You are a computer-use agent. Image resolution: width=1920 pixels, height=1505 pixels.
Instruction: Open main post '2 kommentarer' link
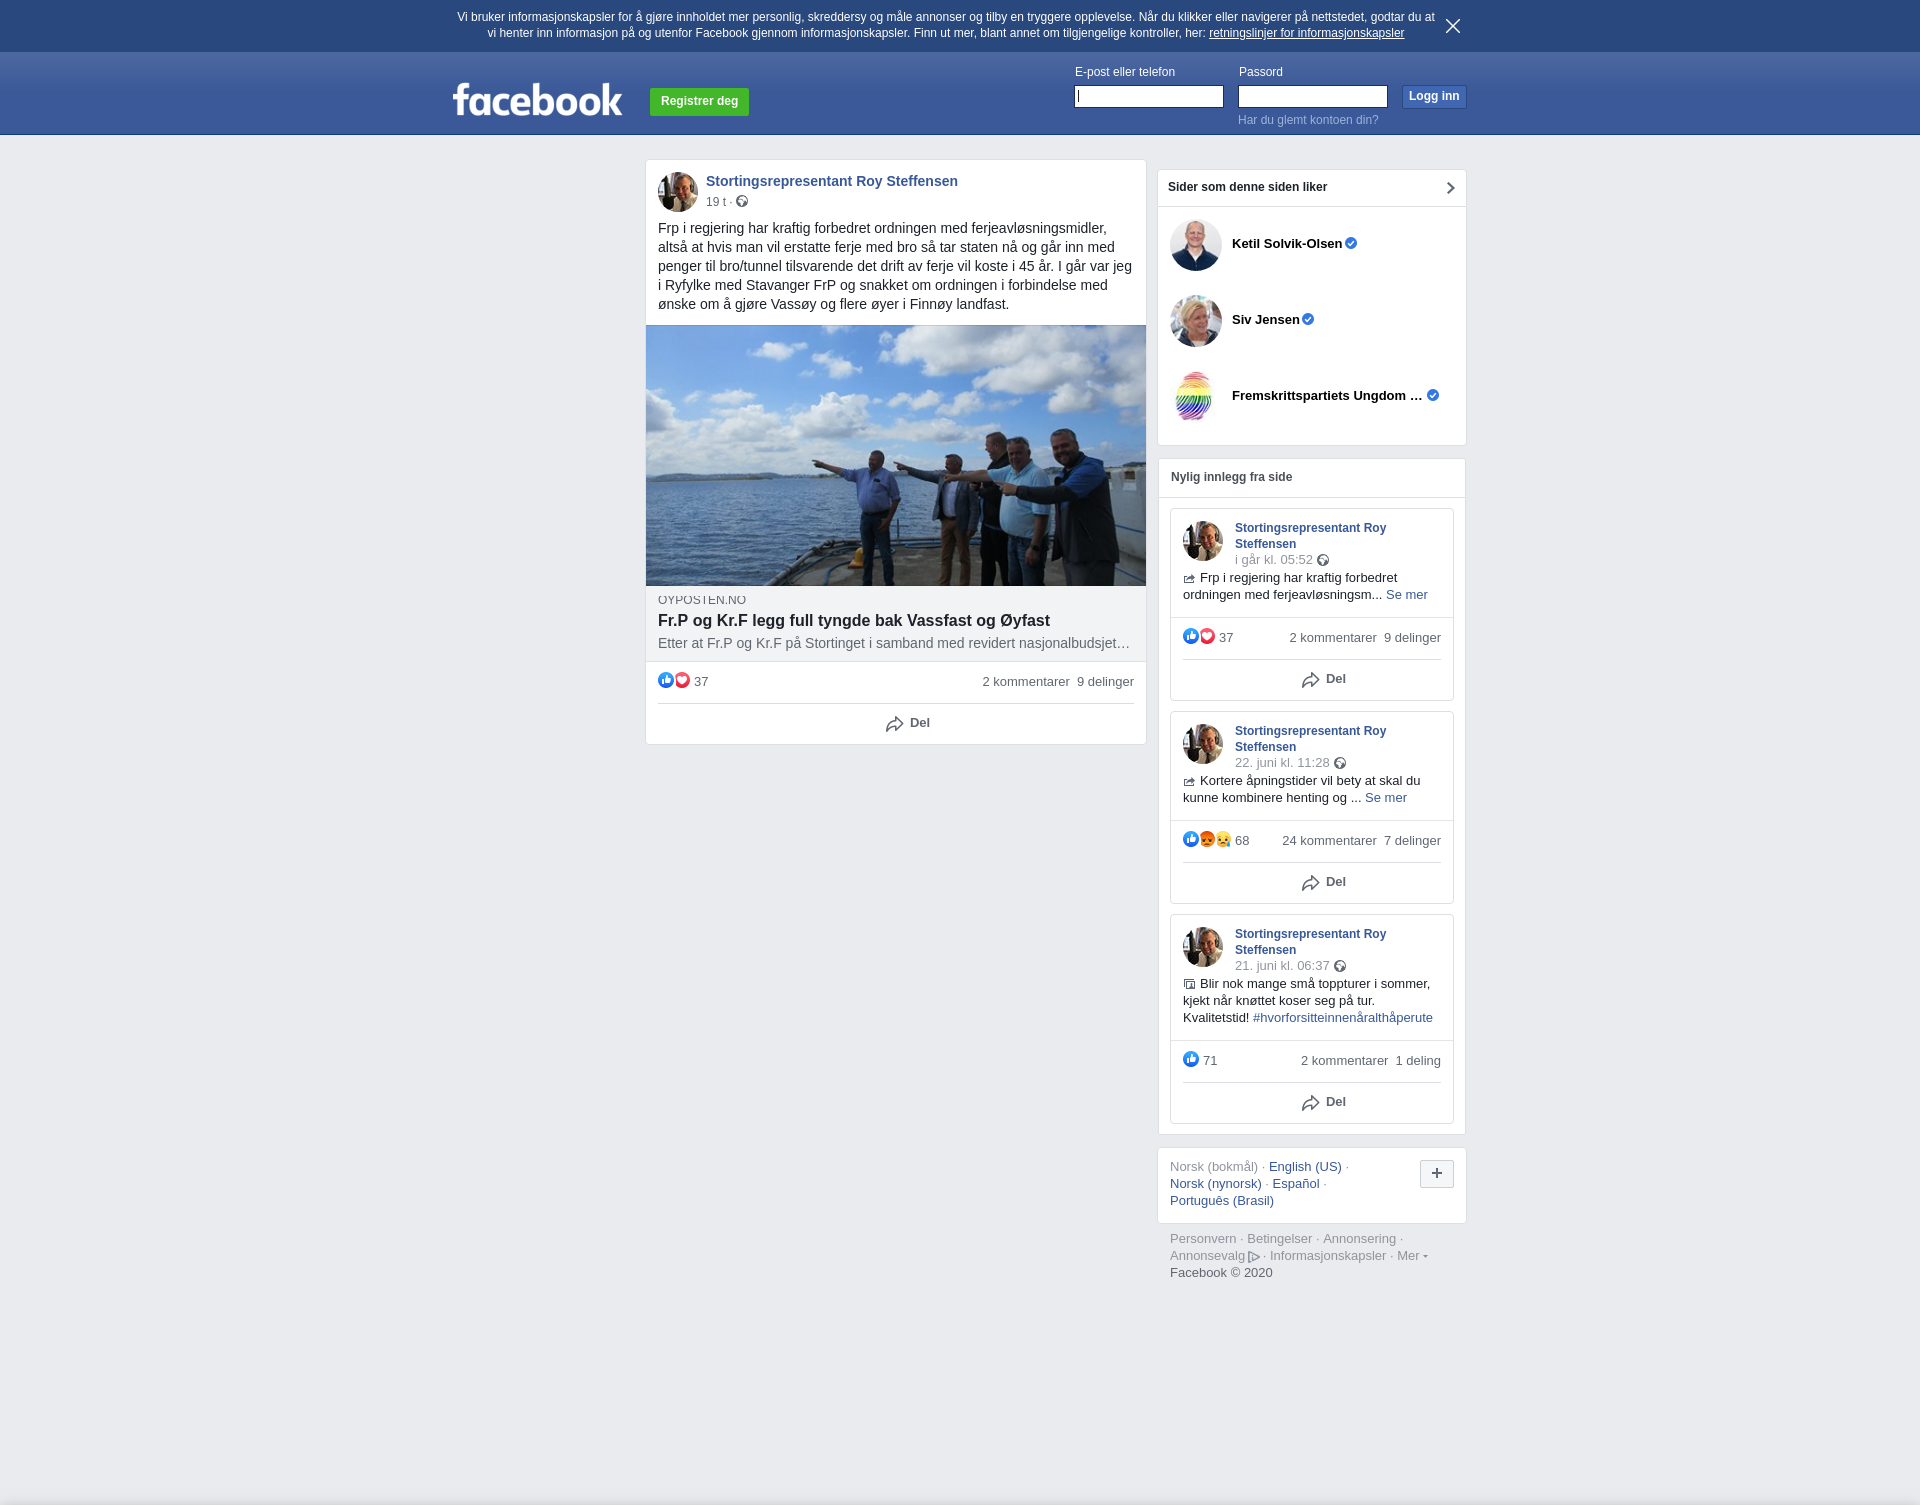1026,682
